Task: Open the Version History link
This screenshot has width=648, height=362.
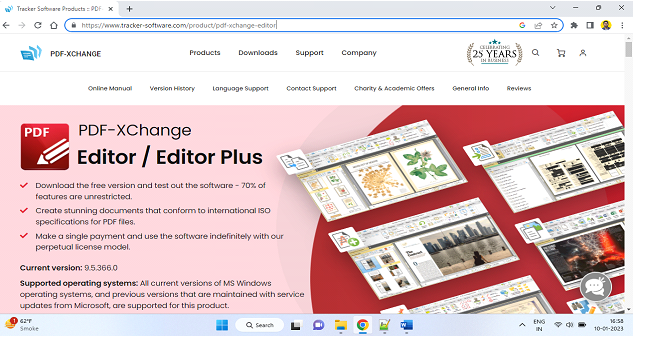Action: [172, 88]
